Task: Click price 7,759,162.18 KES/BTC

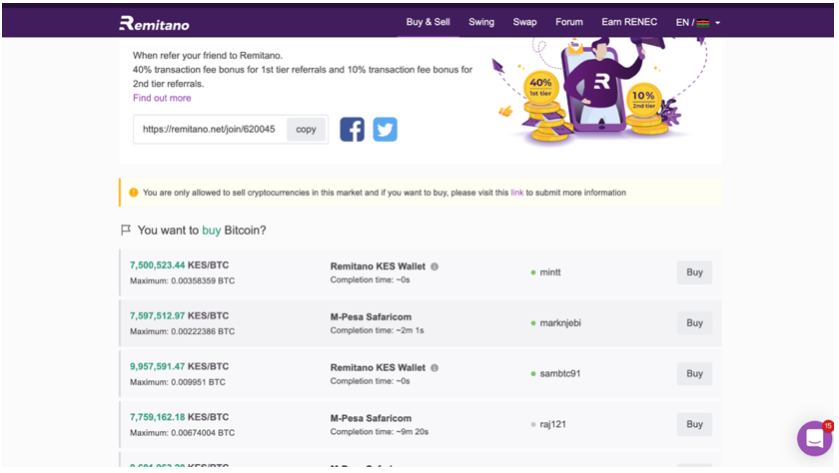Action: tap(179, 417)
